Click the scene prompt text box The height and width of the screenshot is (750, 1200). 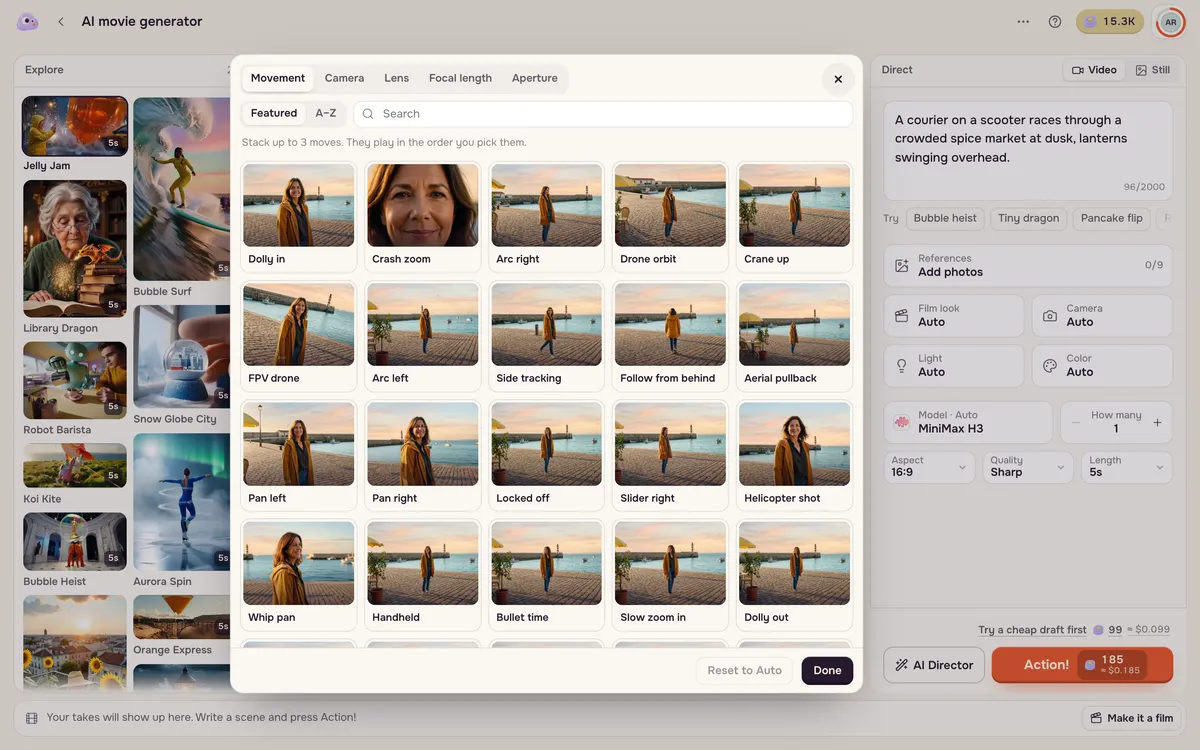1028,150
